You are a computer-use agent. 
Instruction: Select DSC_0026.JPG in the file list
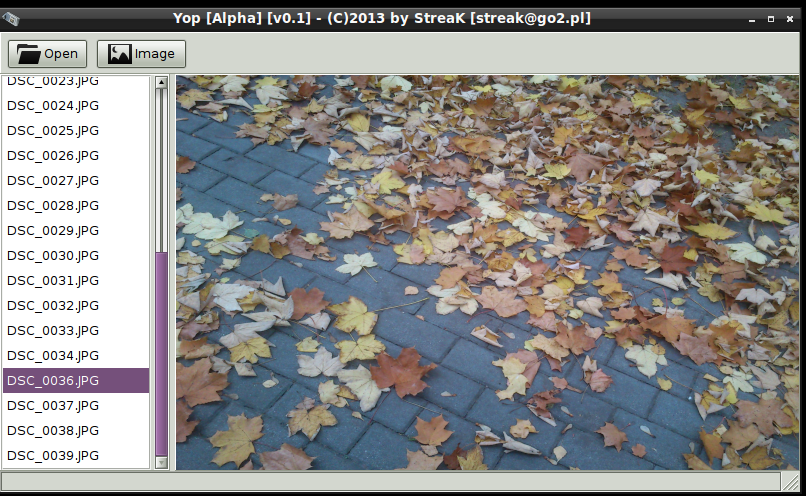click(76, 155)
